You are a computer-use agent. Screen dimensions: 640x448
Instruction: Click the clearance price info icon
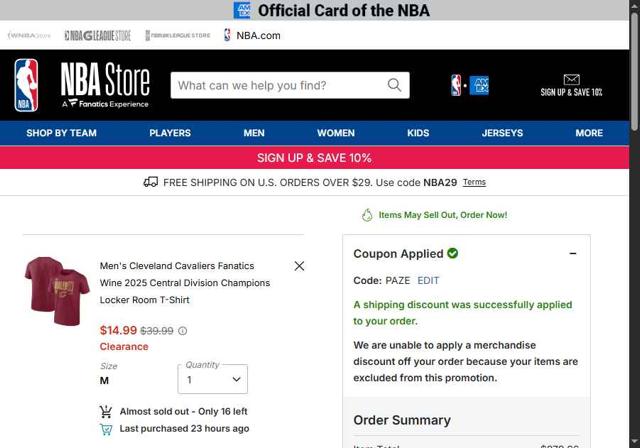coord(182,331)
